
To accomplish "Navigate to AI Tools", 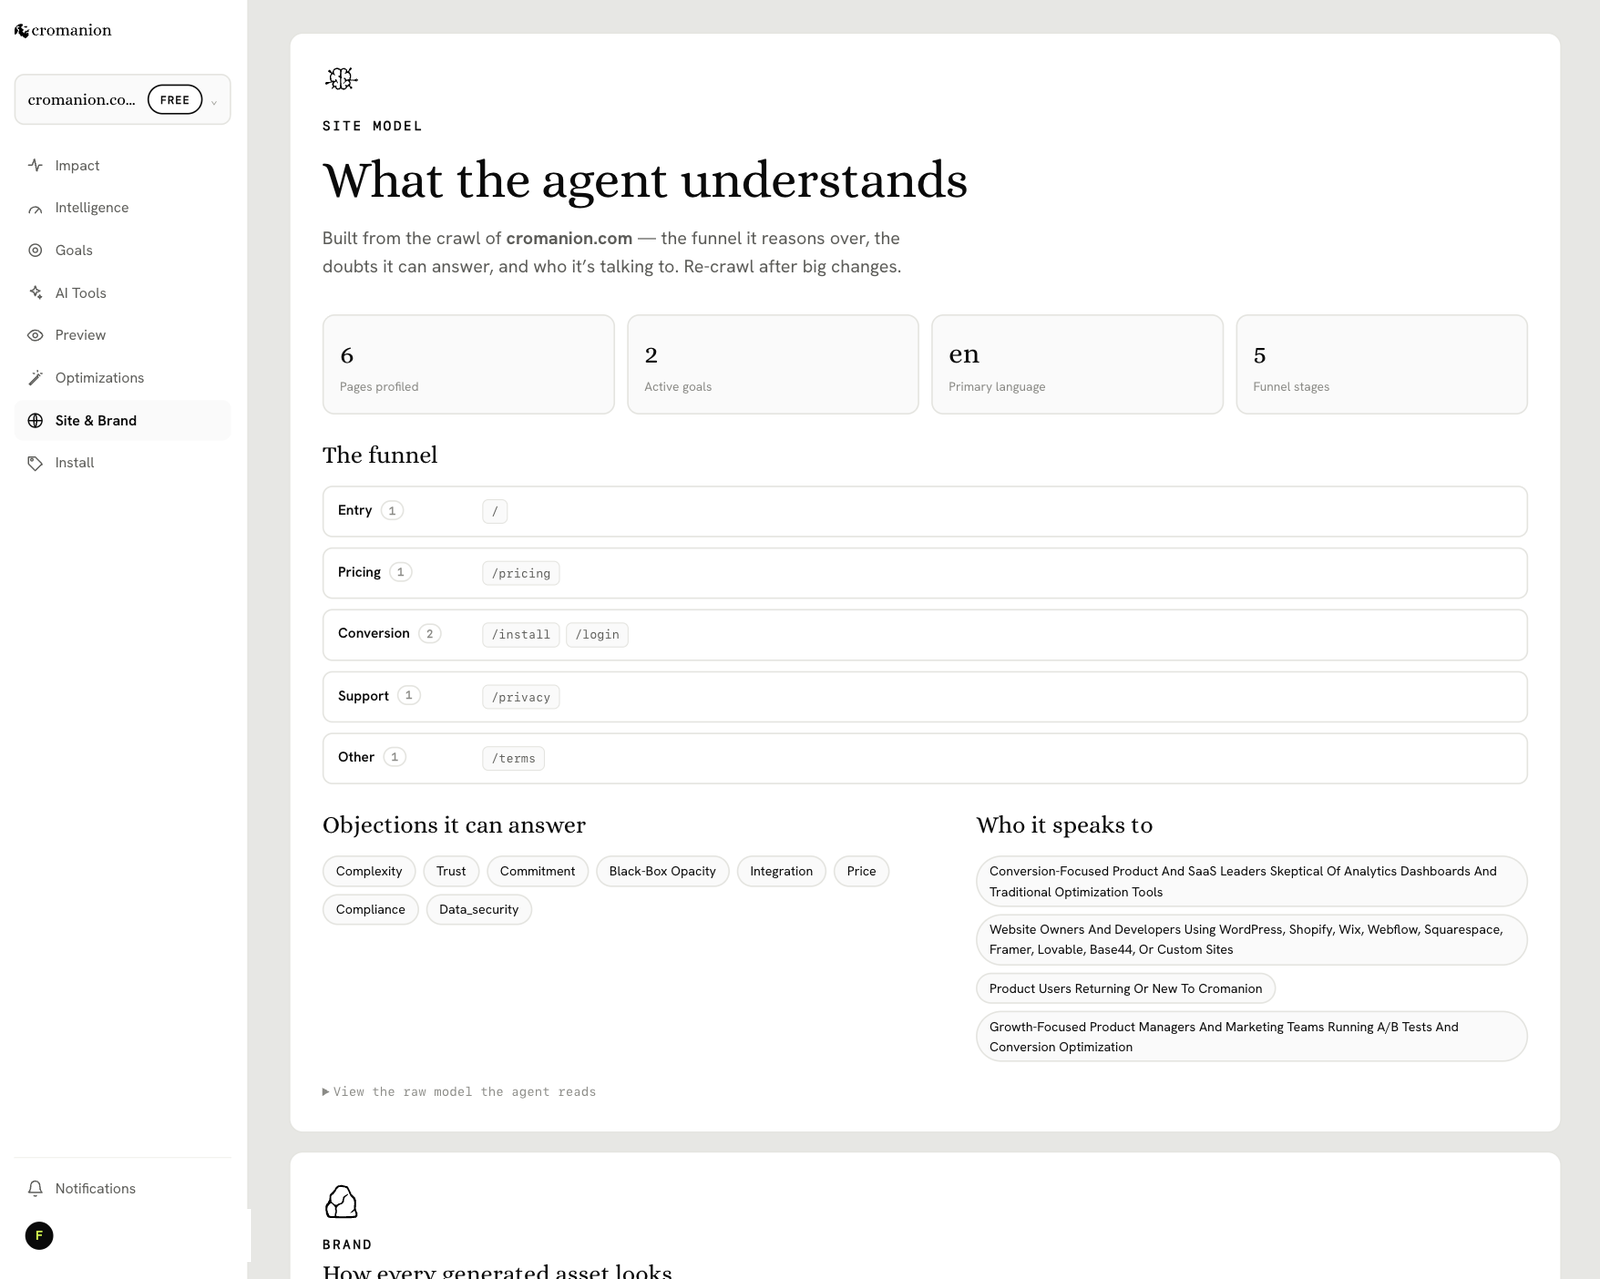I will [122, 293].
